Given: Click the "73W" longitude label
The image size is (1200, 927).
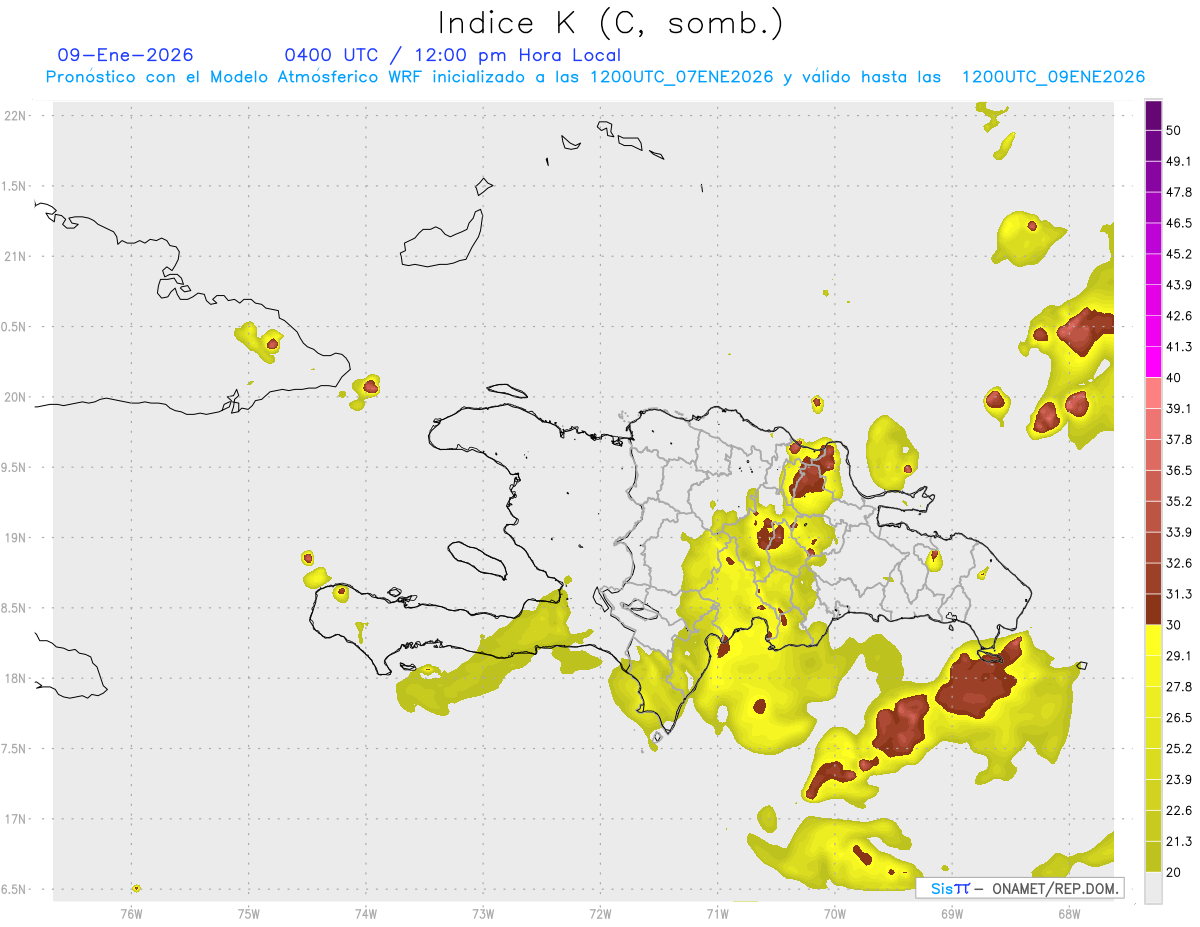Looking at the screenshot, I should 483,913.
